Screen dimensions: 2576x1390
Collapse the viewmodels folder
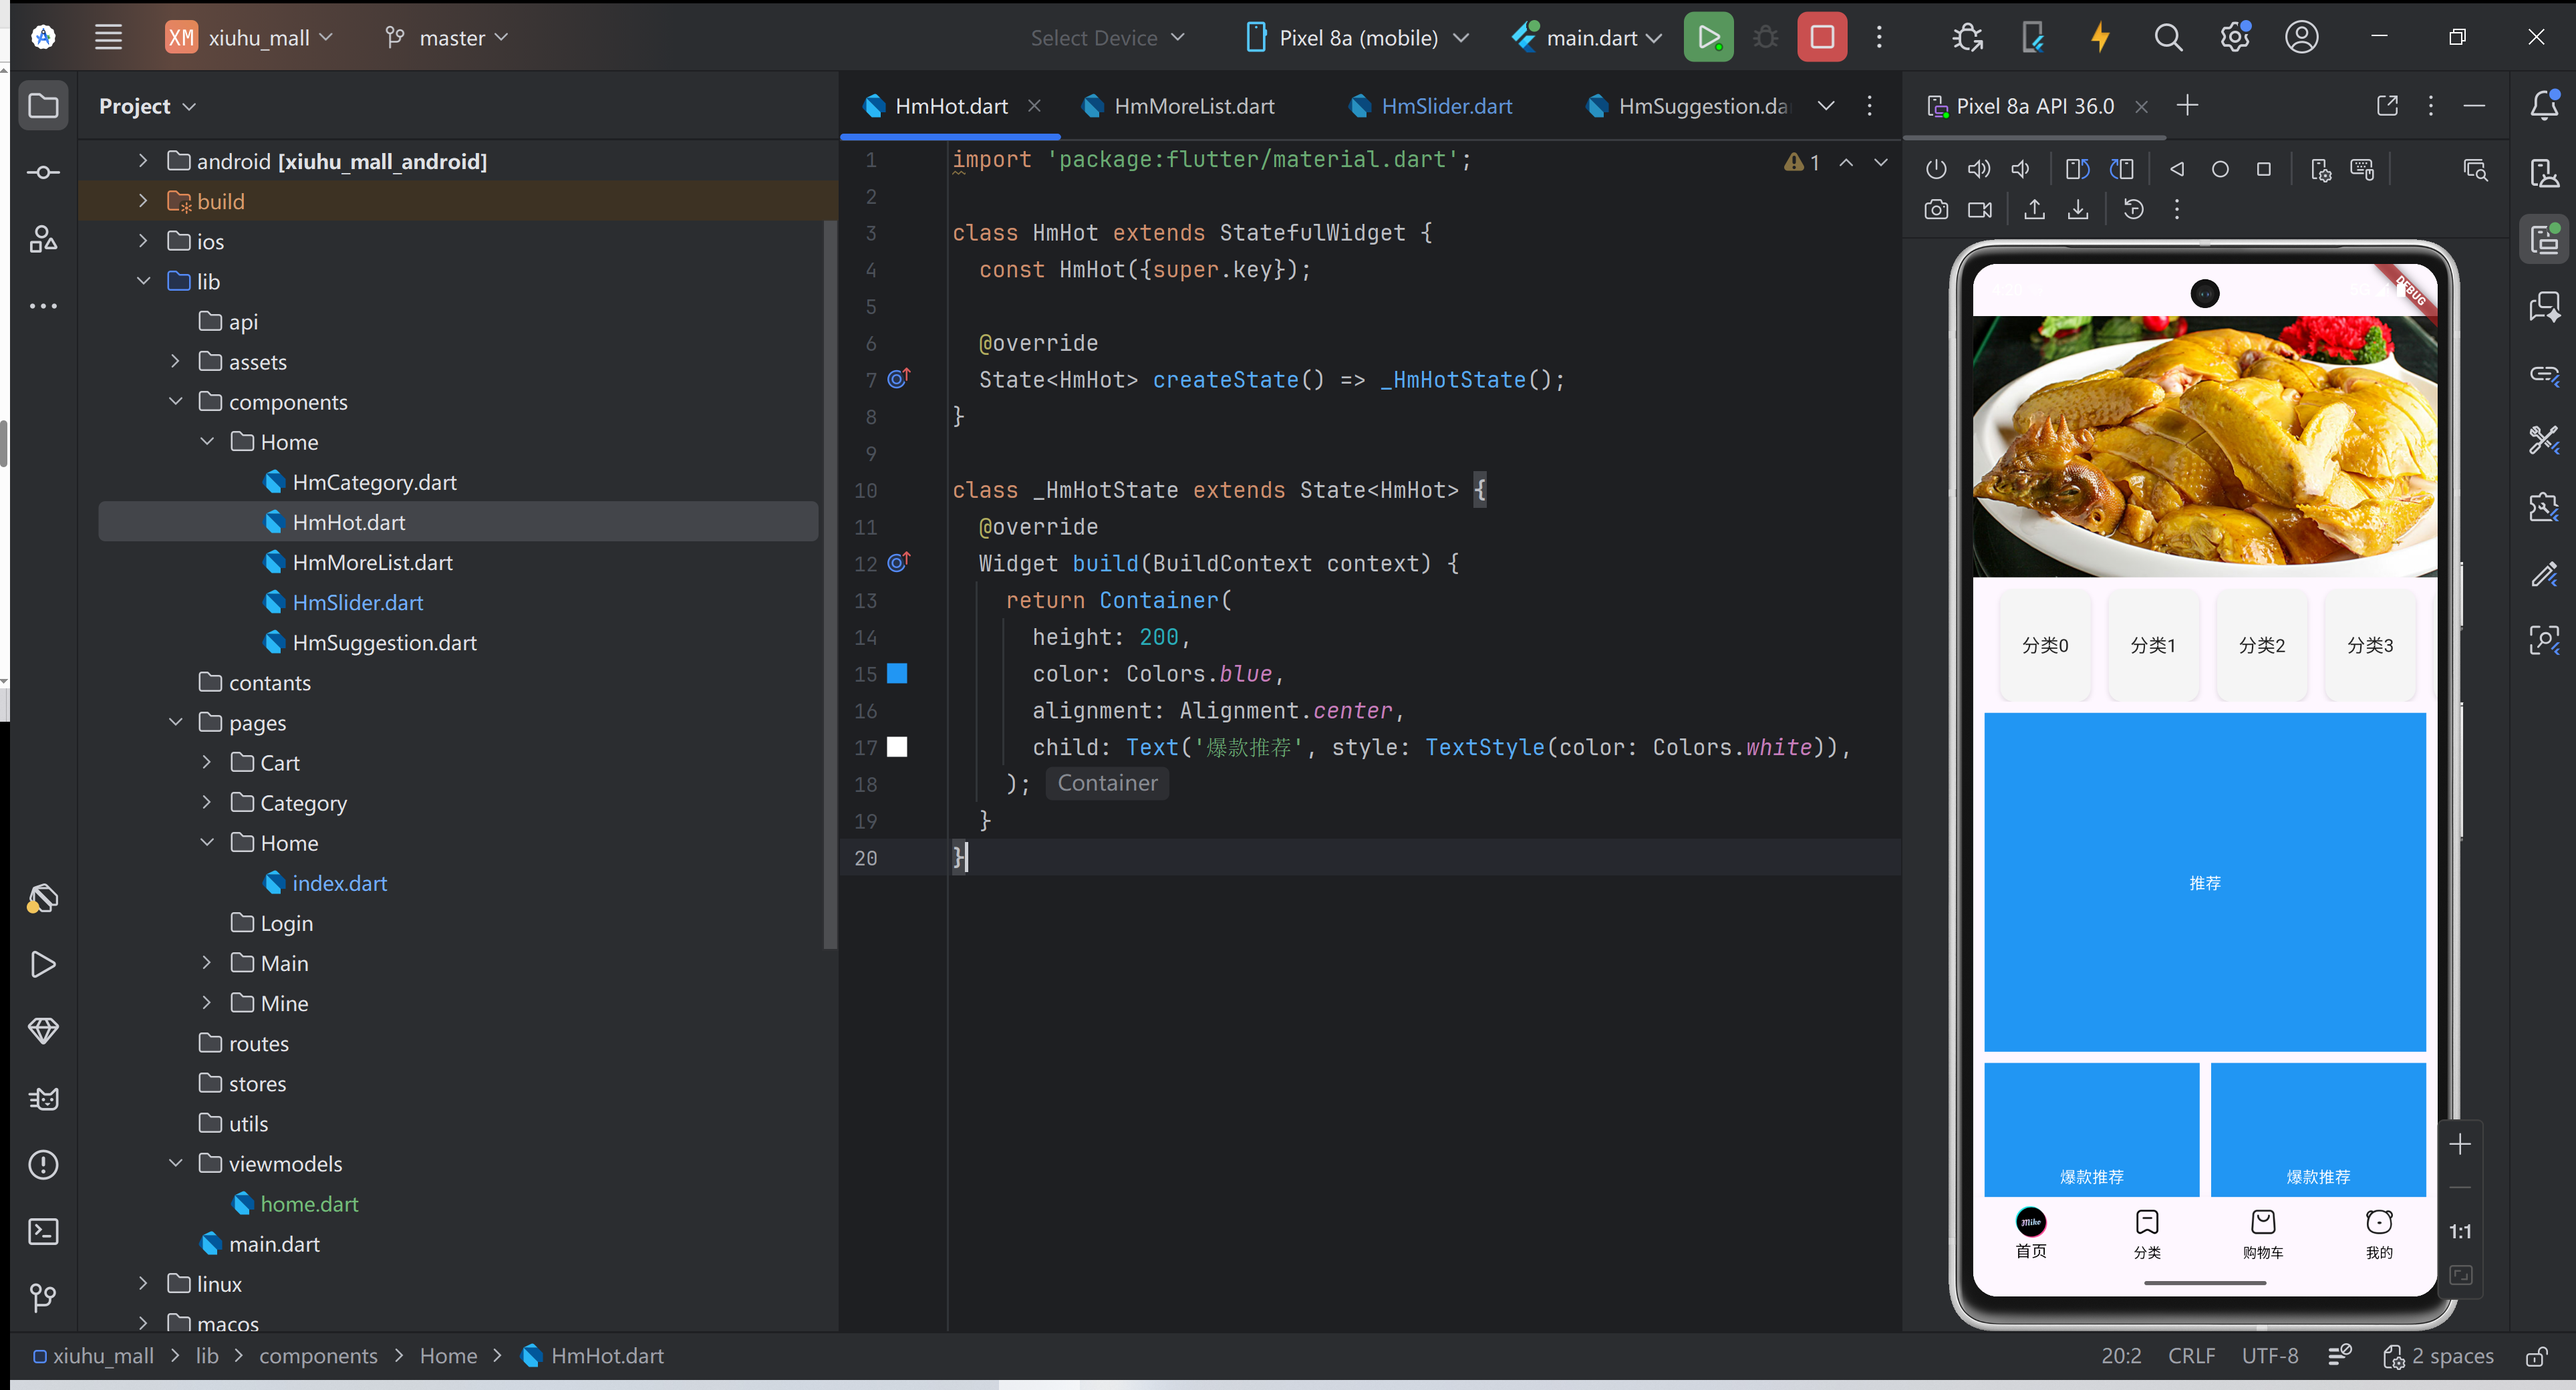click(x=176, y=1163)
